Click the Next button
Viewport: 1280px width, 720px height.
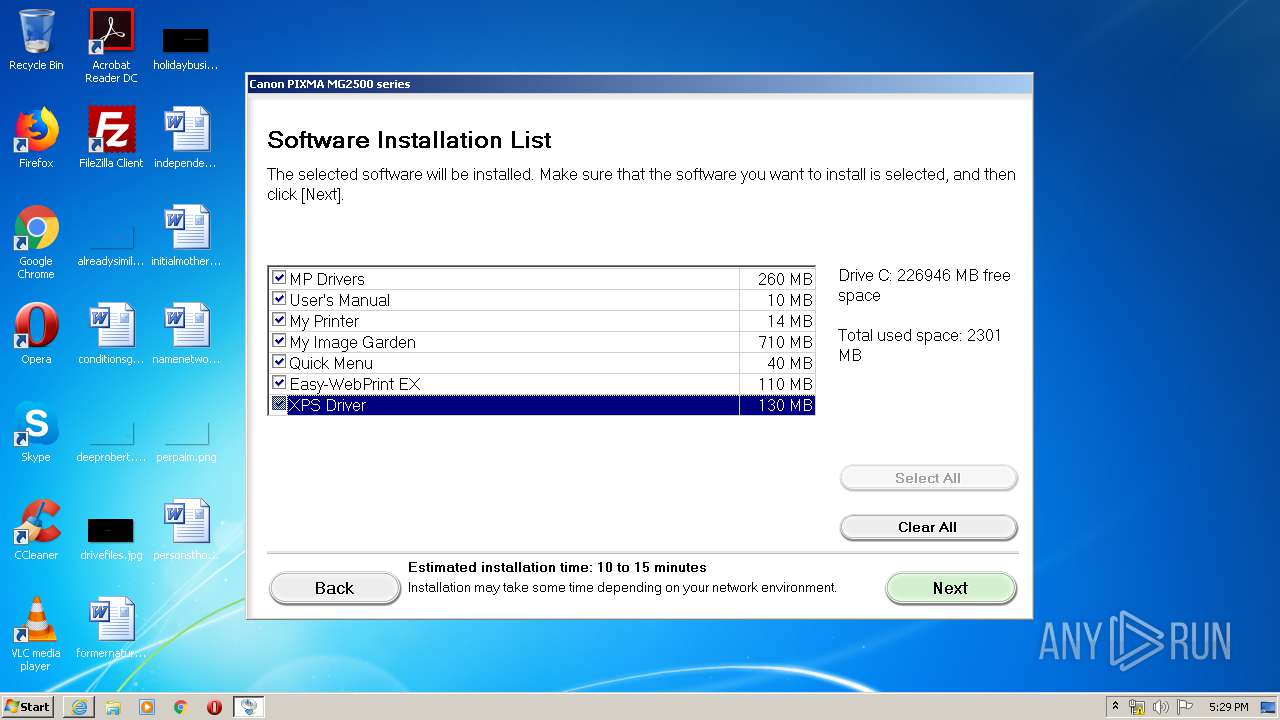tap(951, 588)
